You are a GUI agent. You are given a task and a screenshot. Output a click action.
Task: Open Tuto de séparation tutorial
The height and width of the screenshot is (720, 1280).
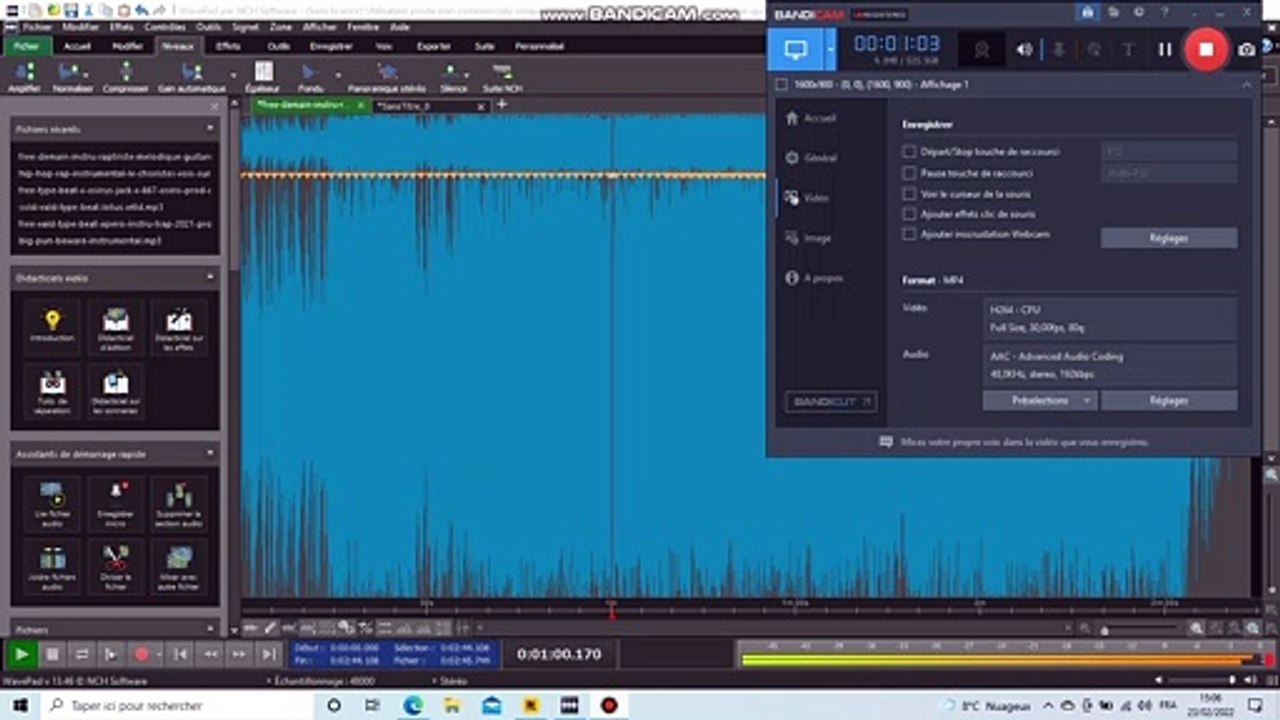(x=52, y=392)
